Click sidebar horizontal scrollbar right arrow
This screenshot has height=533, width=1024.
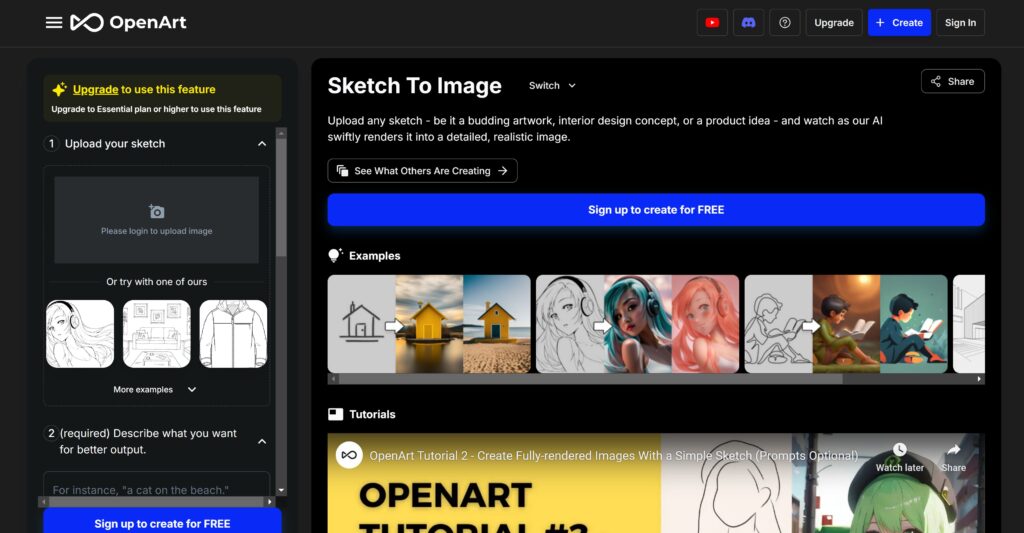(x=269, y=502)
